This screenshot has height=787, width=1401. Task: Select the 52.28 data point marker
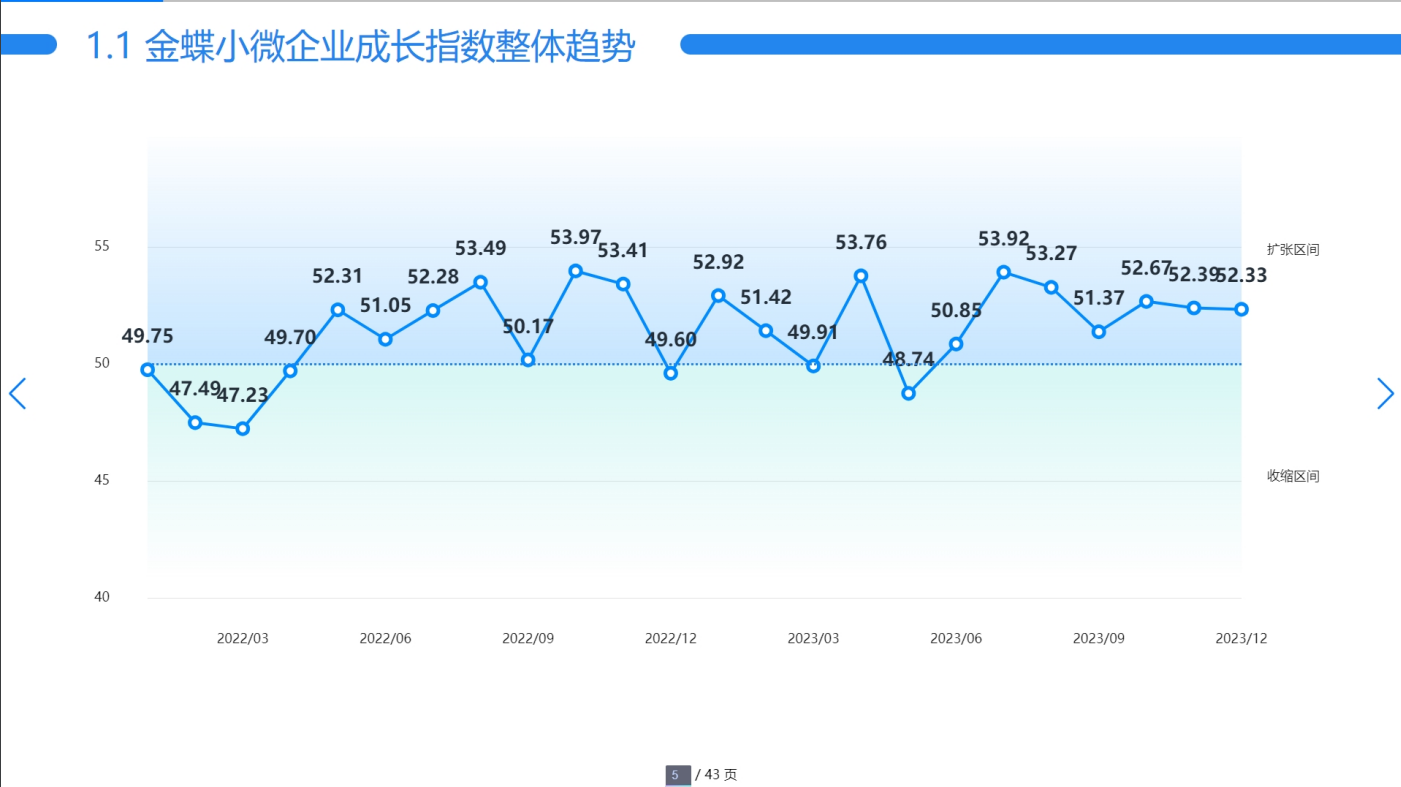(x=433, y=311)
